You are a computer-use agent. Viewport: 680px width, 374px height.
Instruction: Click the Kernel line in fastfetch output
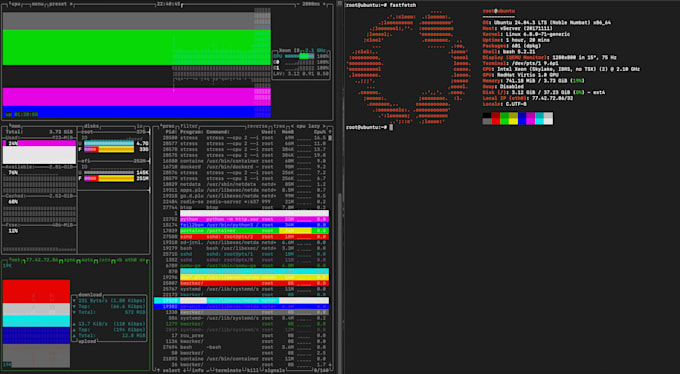coord(526,34)
